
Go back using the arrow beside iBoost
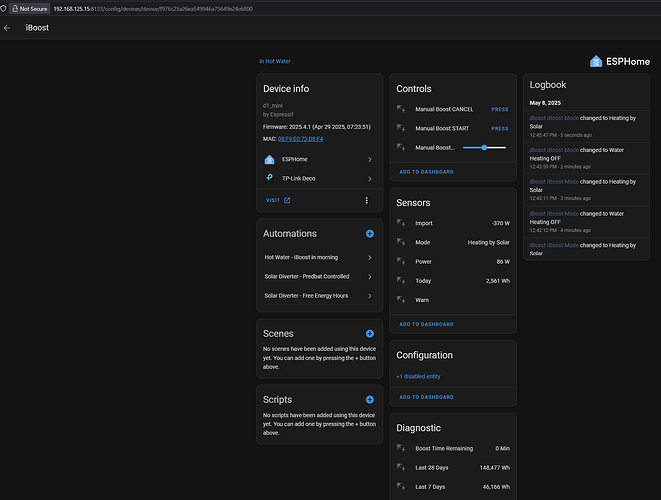[7, 28]
